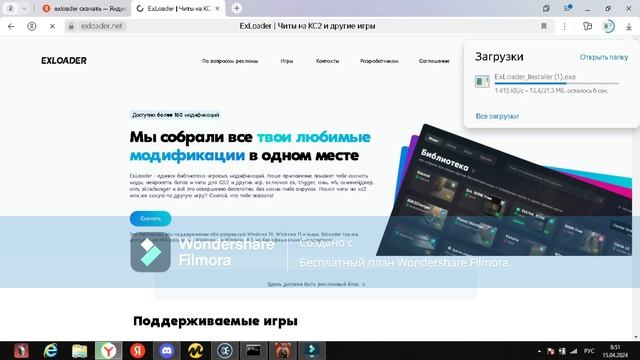
Task: Click the installer download progress bar
Action: coord(557,83)
